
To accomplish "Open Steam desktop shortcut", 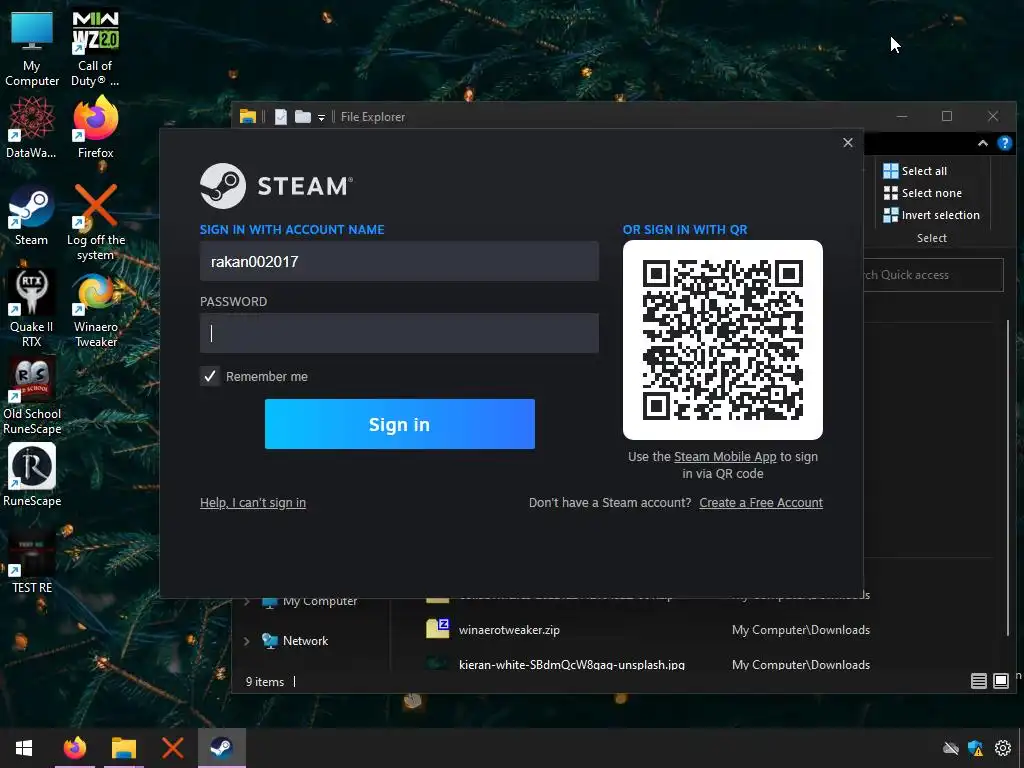I will click(31, 216).
